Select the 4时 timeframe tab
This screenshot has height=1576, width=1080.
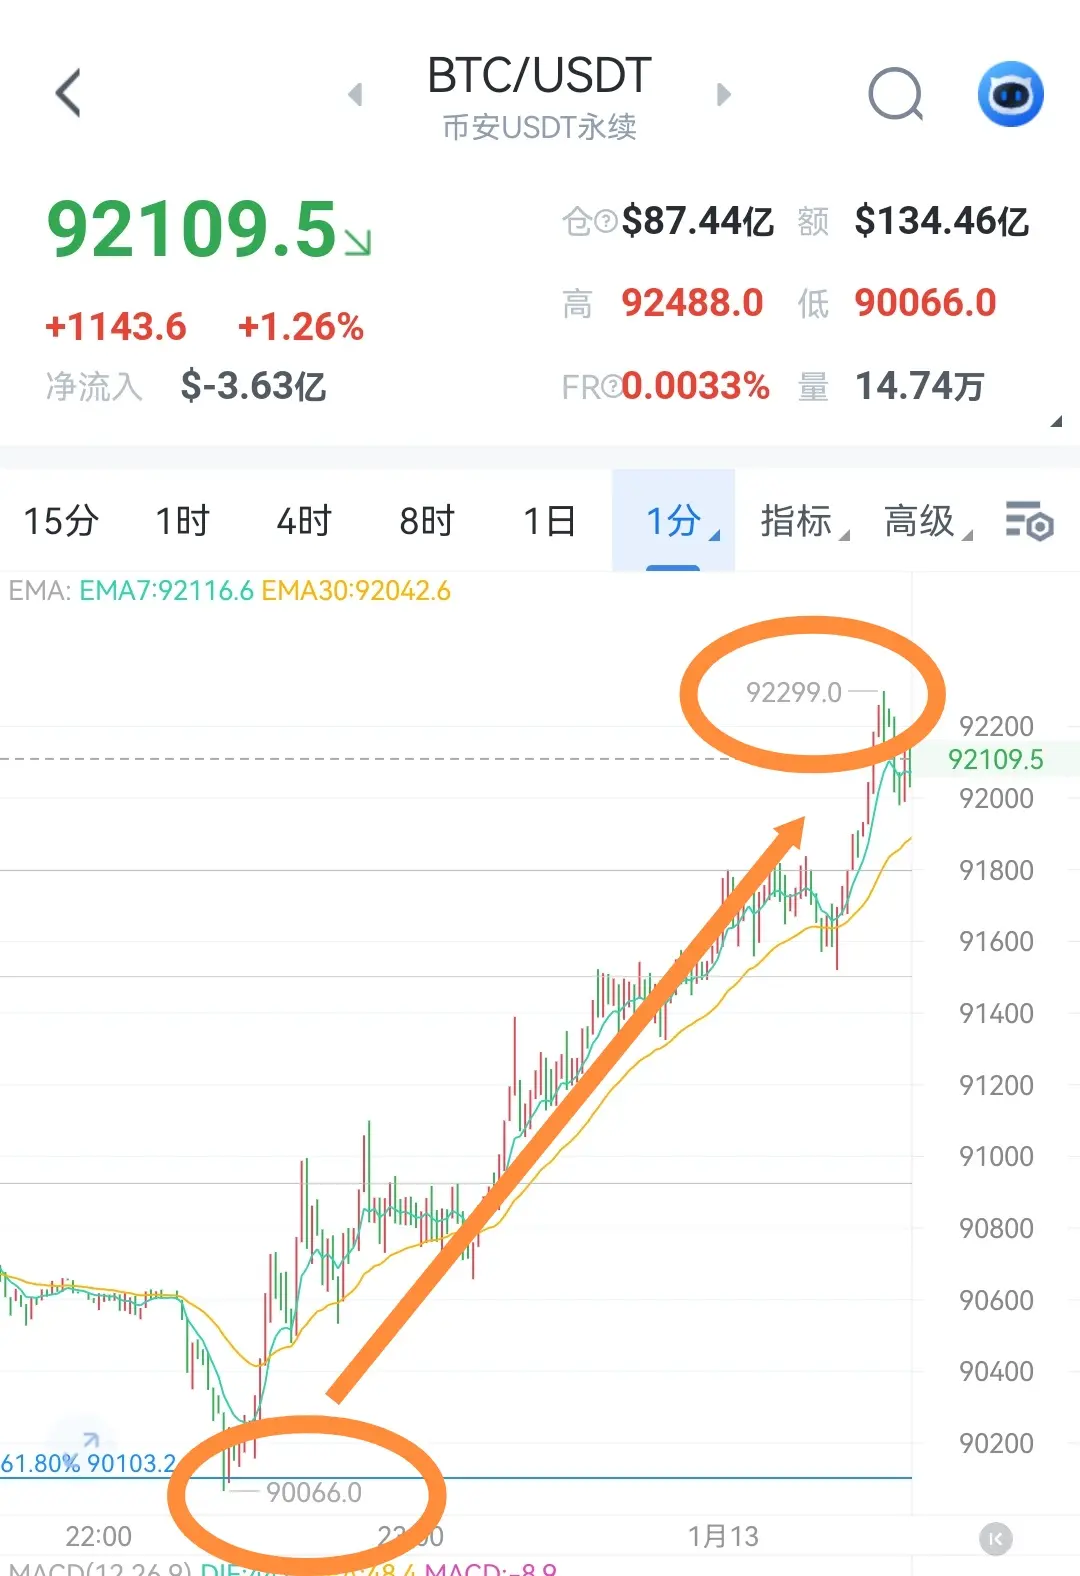coord(304,521)
